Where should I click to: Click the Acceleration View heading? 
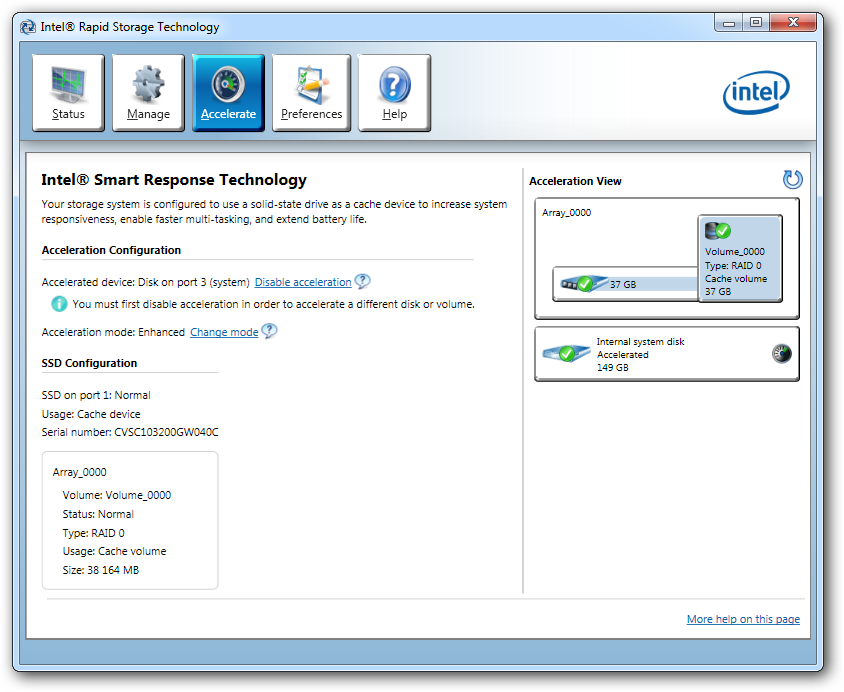pyautogui.click(x=575, y=181)
